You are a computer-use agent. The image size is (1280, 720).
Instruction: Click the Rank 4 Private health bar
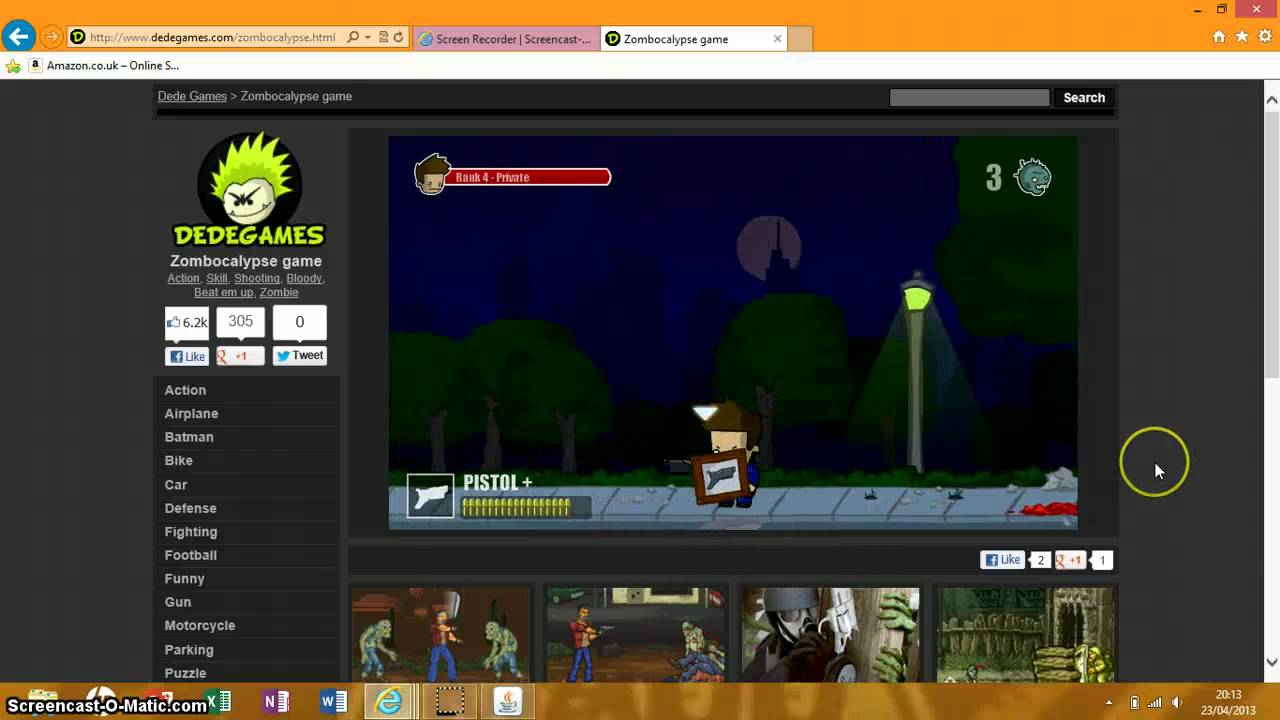point(529,177)
